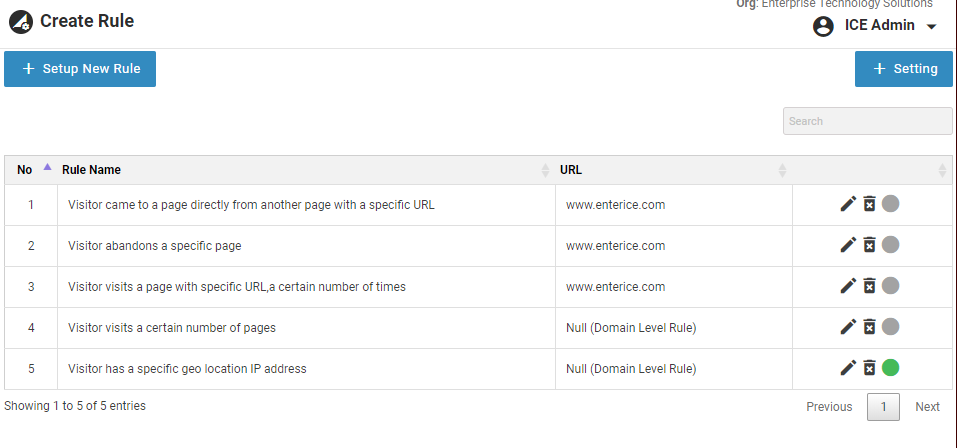Click the Next pagination link
This screenshot has height=448, width=957.
[x=927, y=407]
